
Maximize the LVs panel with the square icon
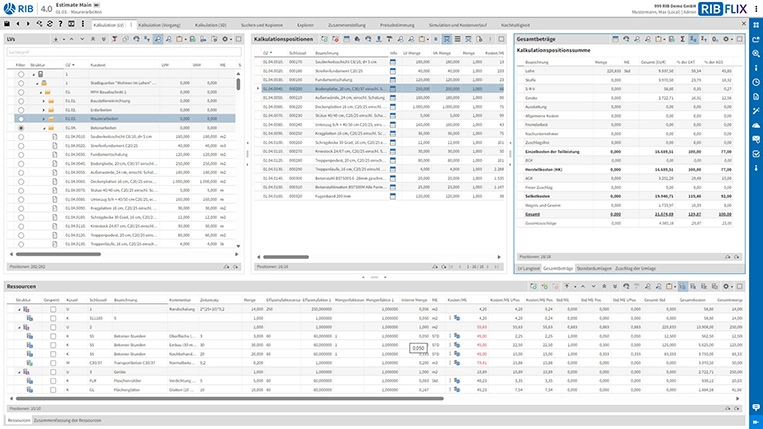[238, 39]
